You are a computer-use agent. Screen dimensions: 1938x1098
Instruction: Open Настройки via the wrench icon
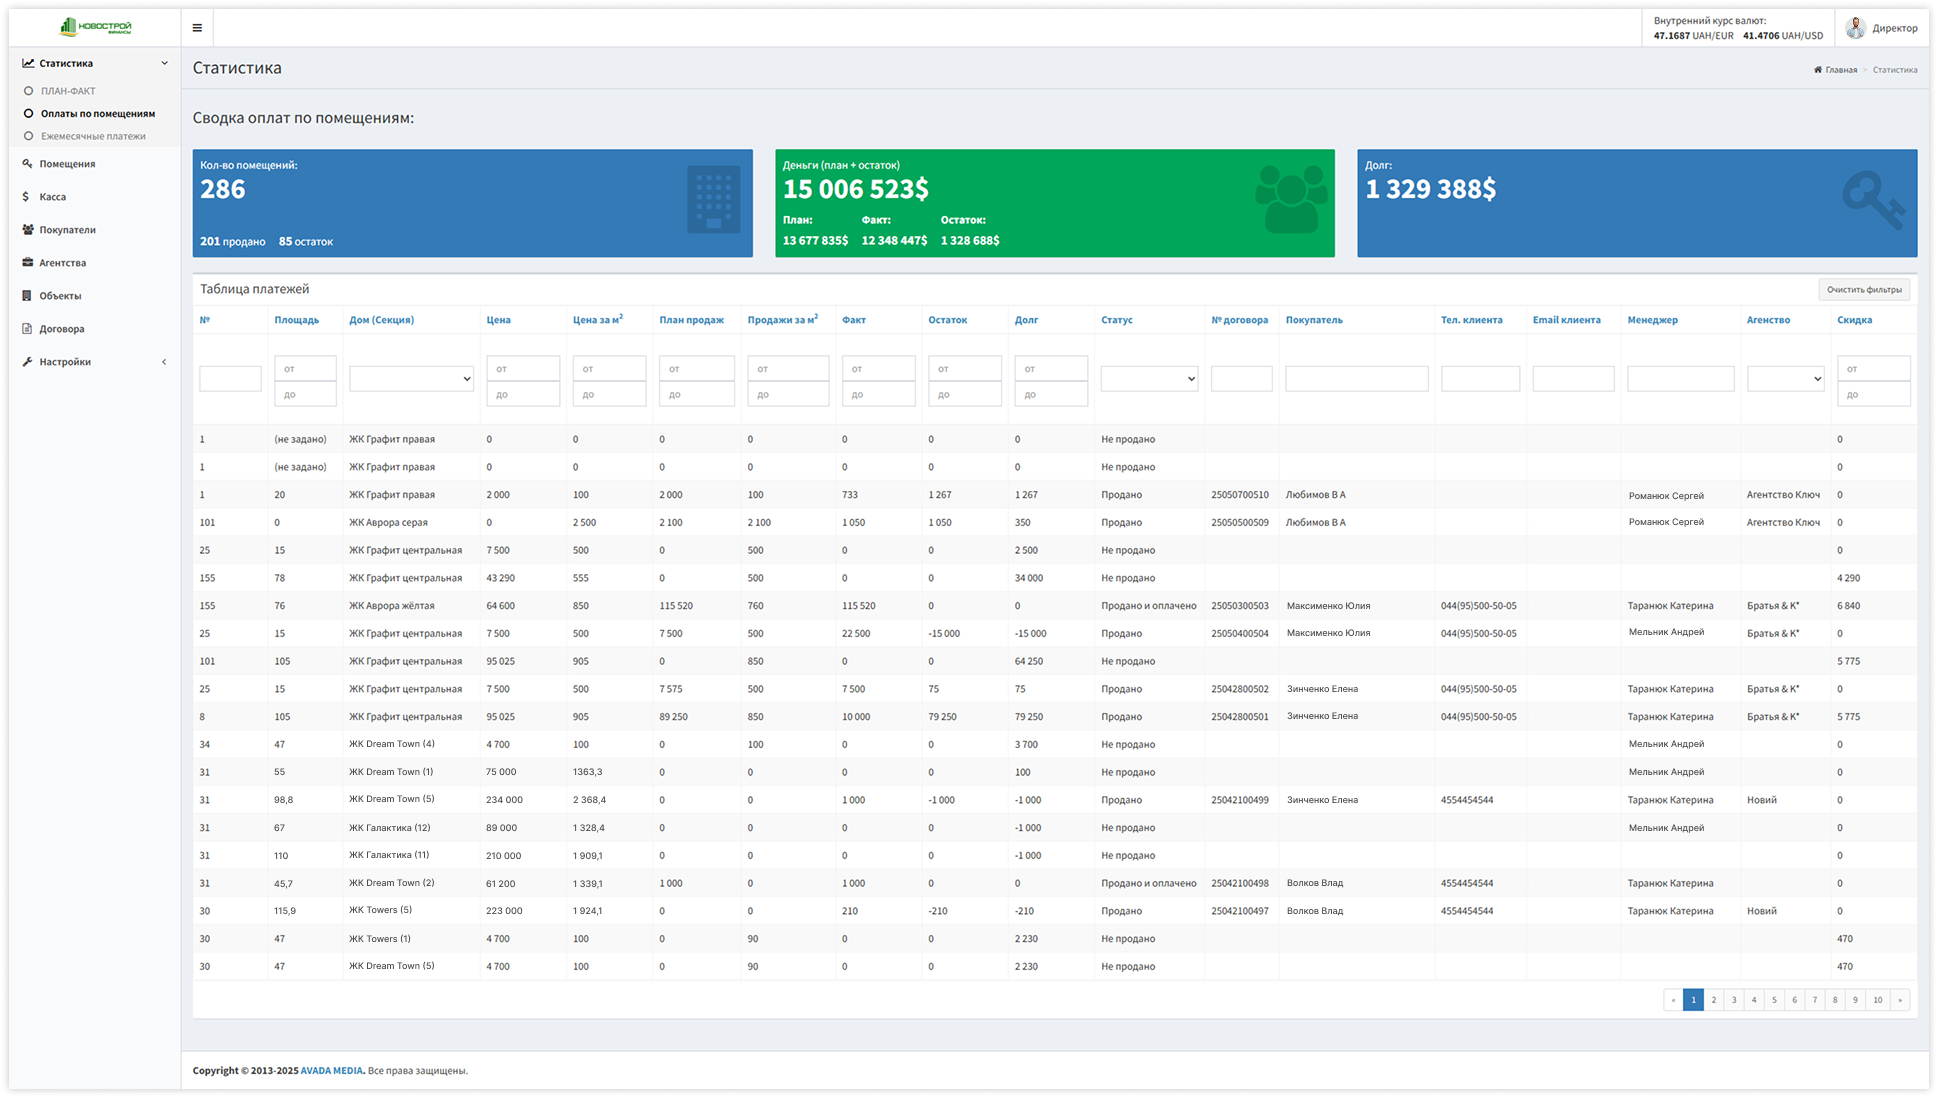pos(27,361)
